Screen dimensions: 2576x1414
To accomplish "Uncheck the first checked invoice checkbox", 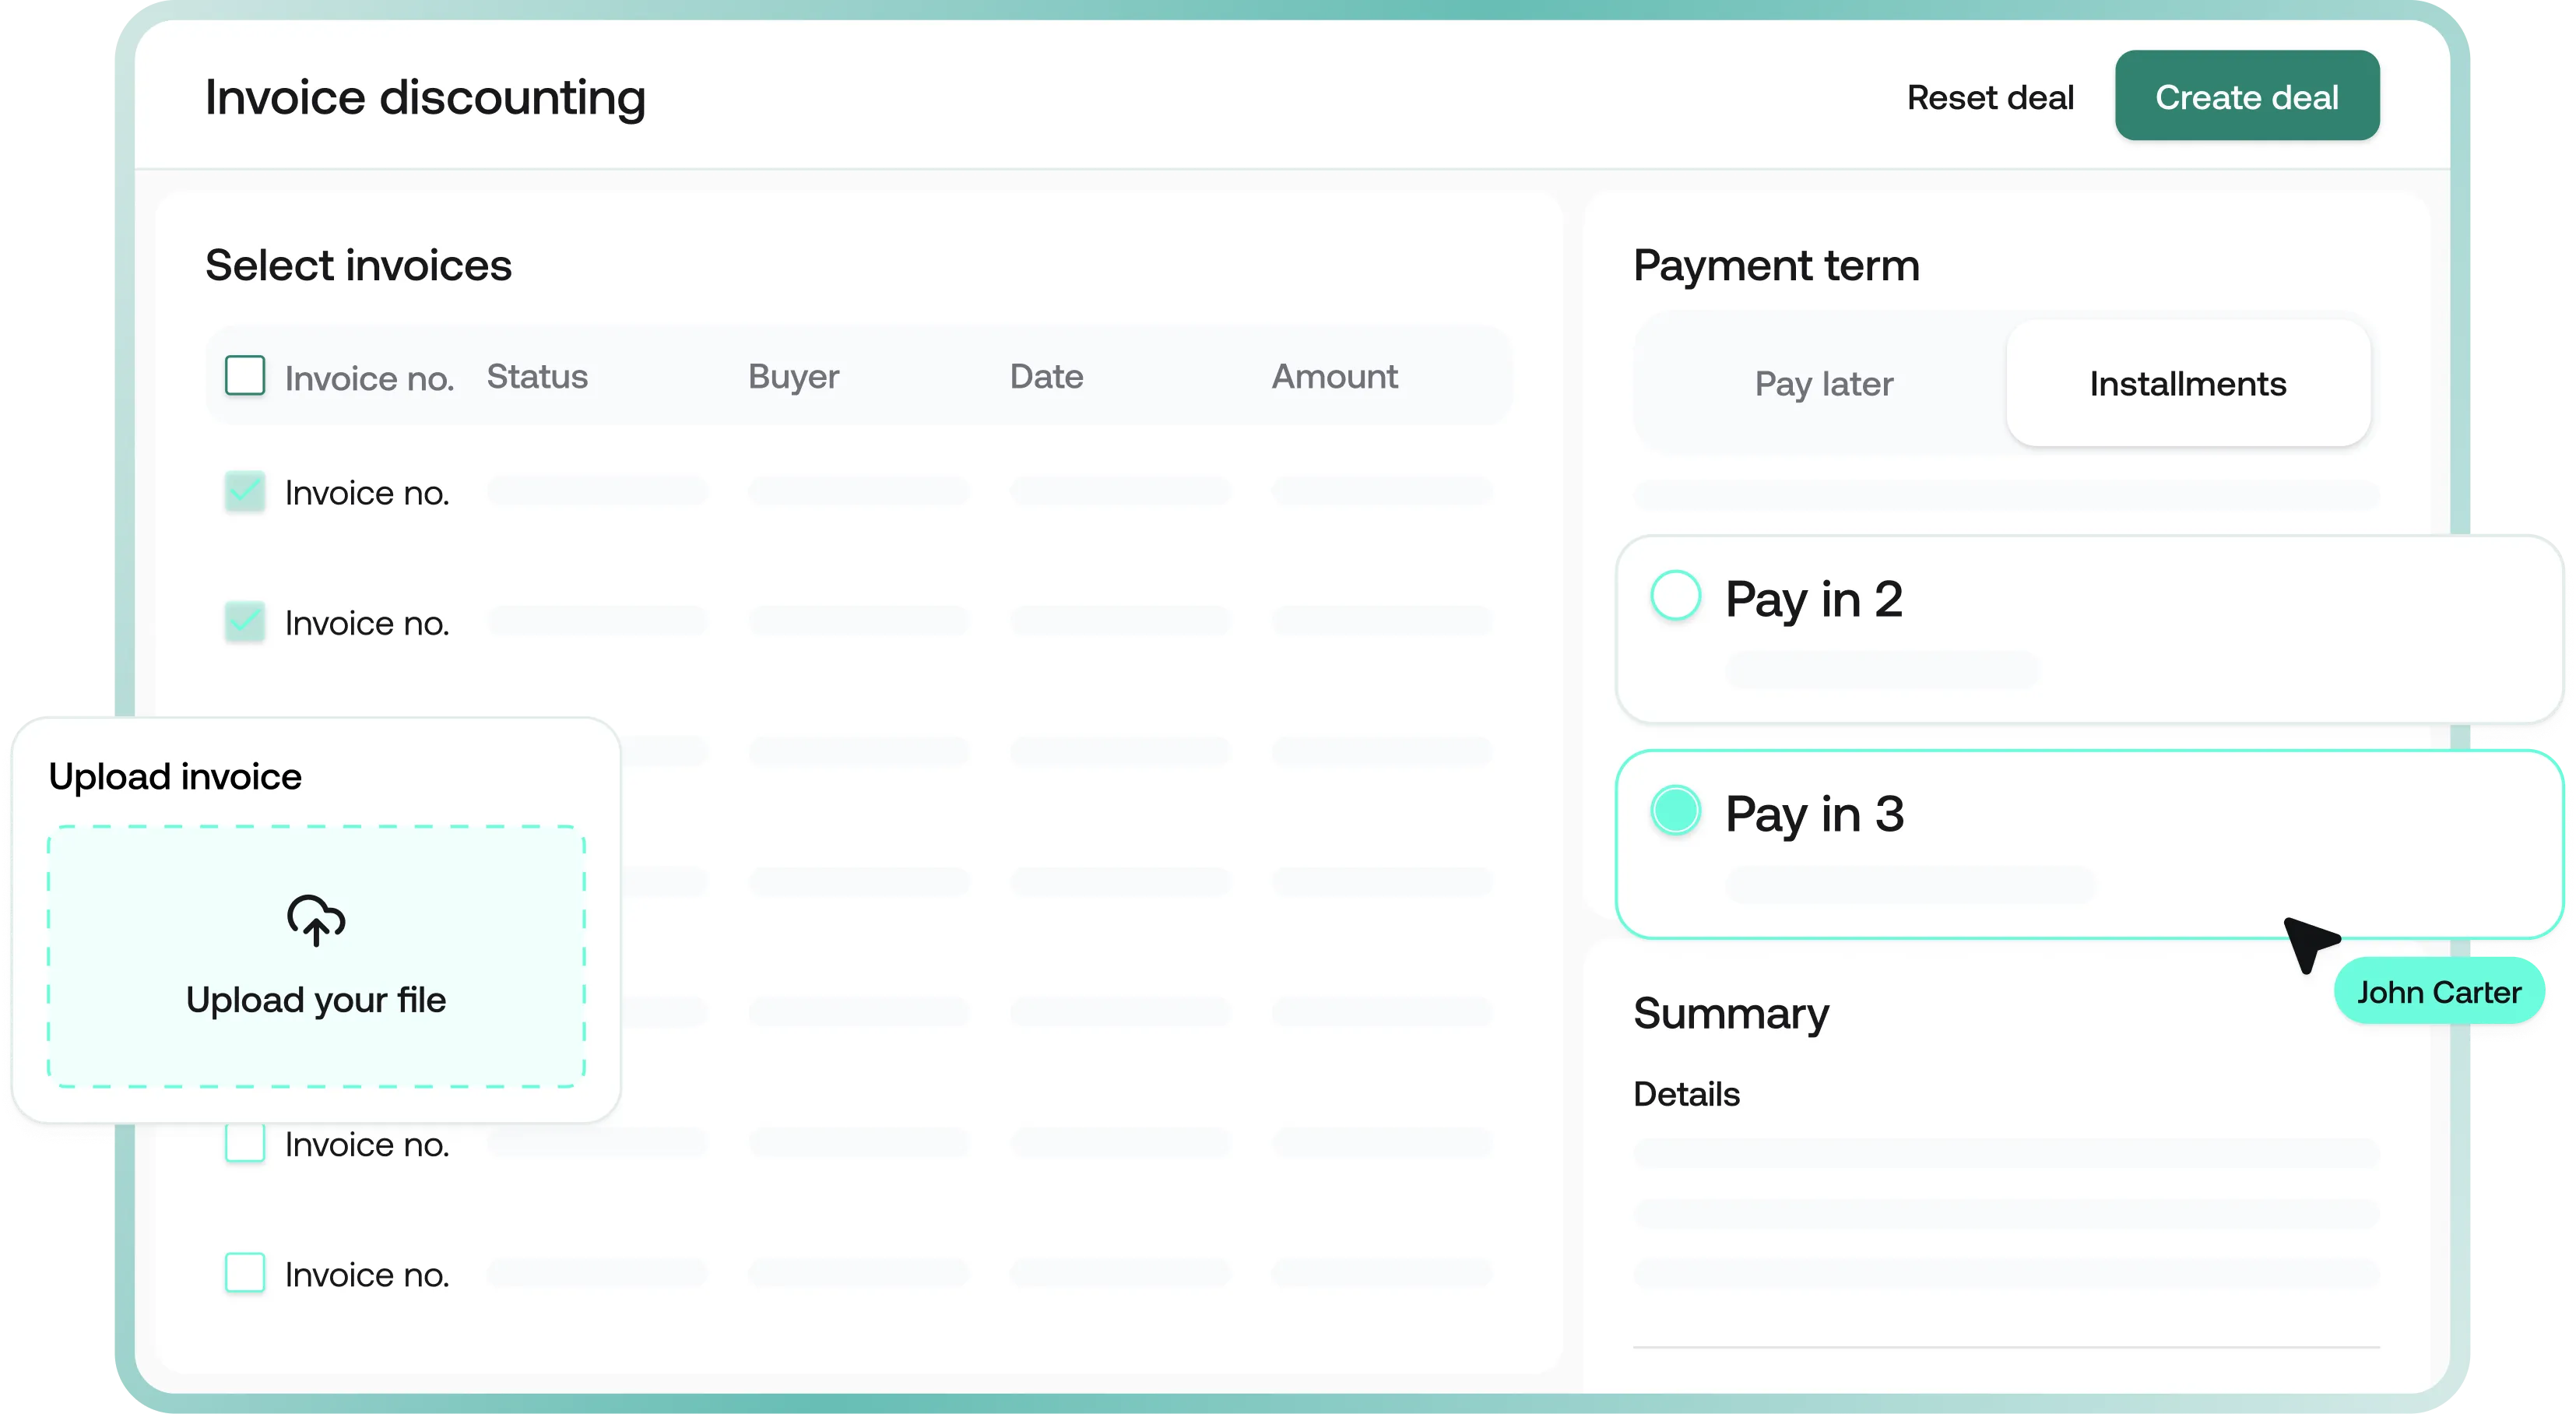I will point(245,491).
